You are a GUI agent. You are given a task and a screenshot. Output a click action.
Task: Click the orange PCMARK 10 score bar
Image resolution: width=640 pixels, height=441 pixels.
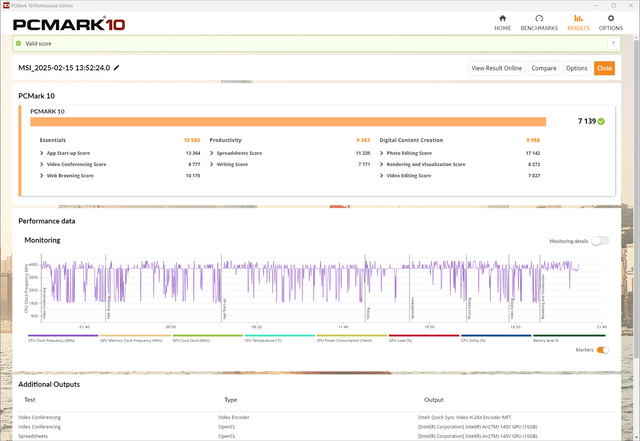[x=288, y=122]
